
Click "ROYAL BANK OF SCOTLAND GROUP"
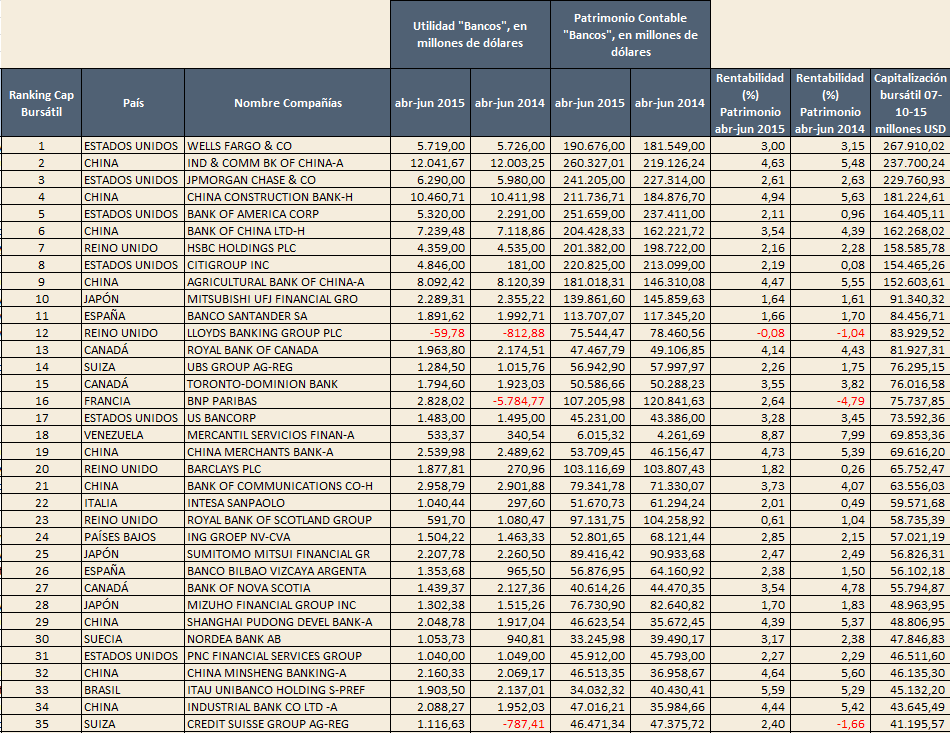(288, 519)
